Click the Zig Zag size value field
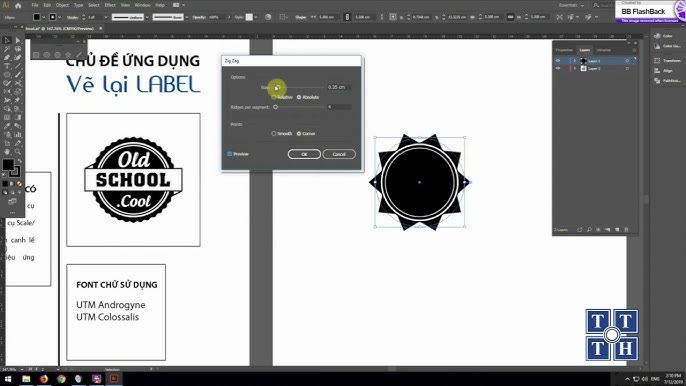 339,87
